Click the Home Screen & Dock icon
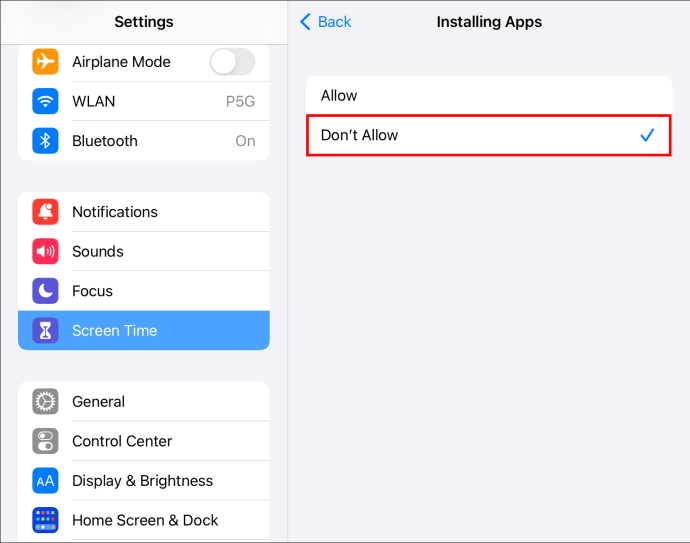 [45, 520]
